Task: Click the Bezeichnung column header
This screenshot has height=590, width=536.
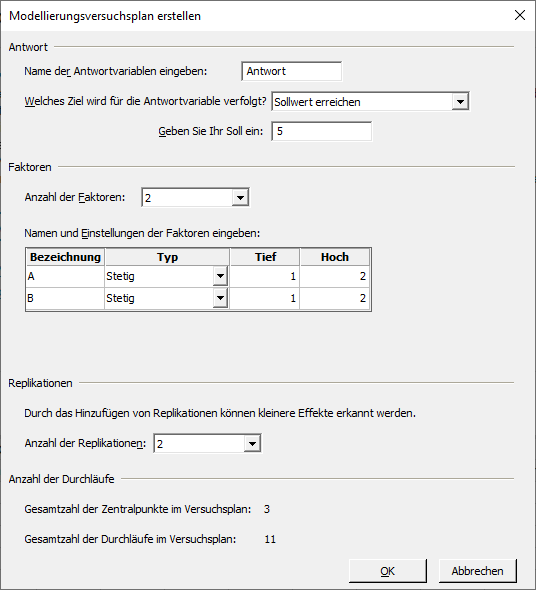Action: tap(65, 257)
